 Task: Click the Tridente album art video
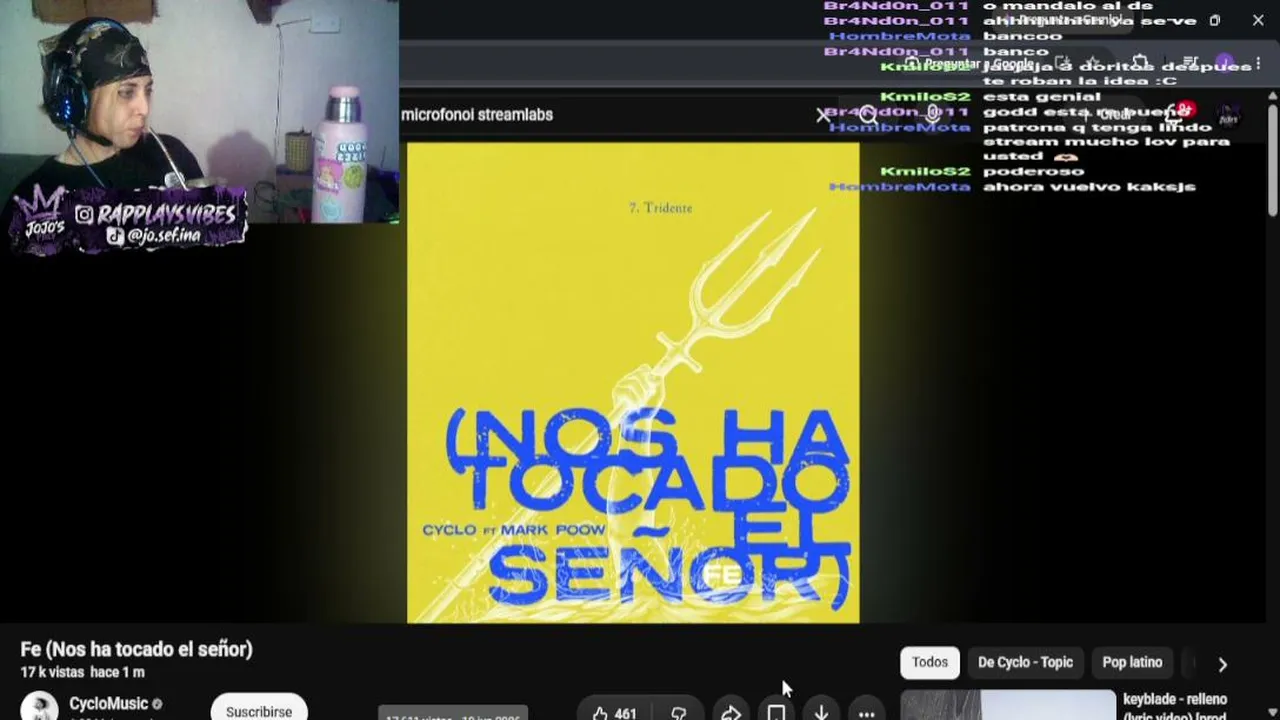633,383
